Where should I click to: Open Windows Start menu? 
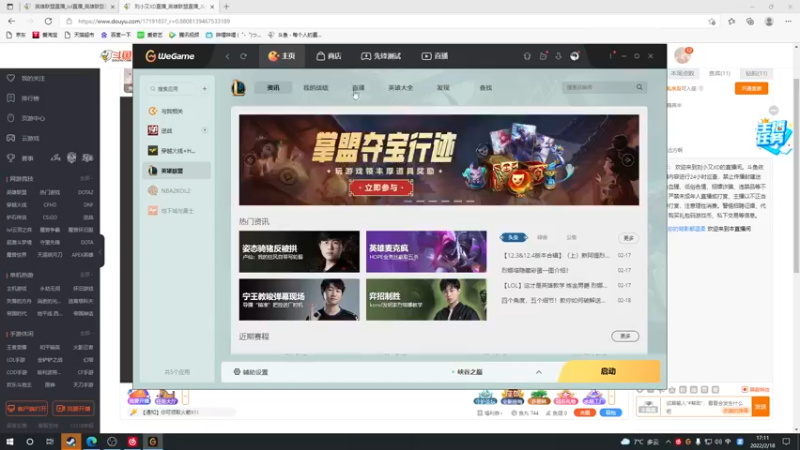click(x=9, y=442)
